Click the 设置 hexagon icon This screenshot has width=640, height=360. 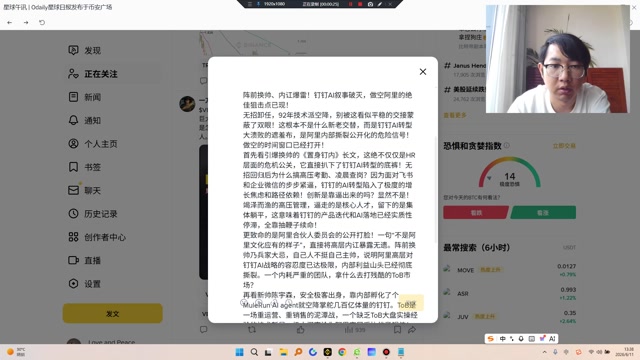click(73, 283)
